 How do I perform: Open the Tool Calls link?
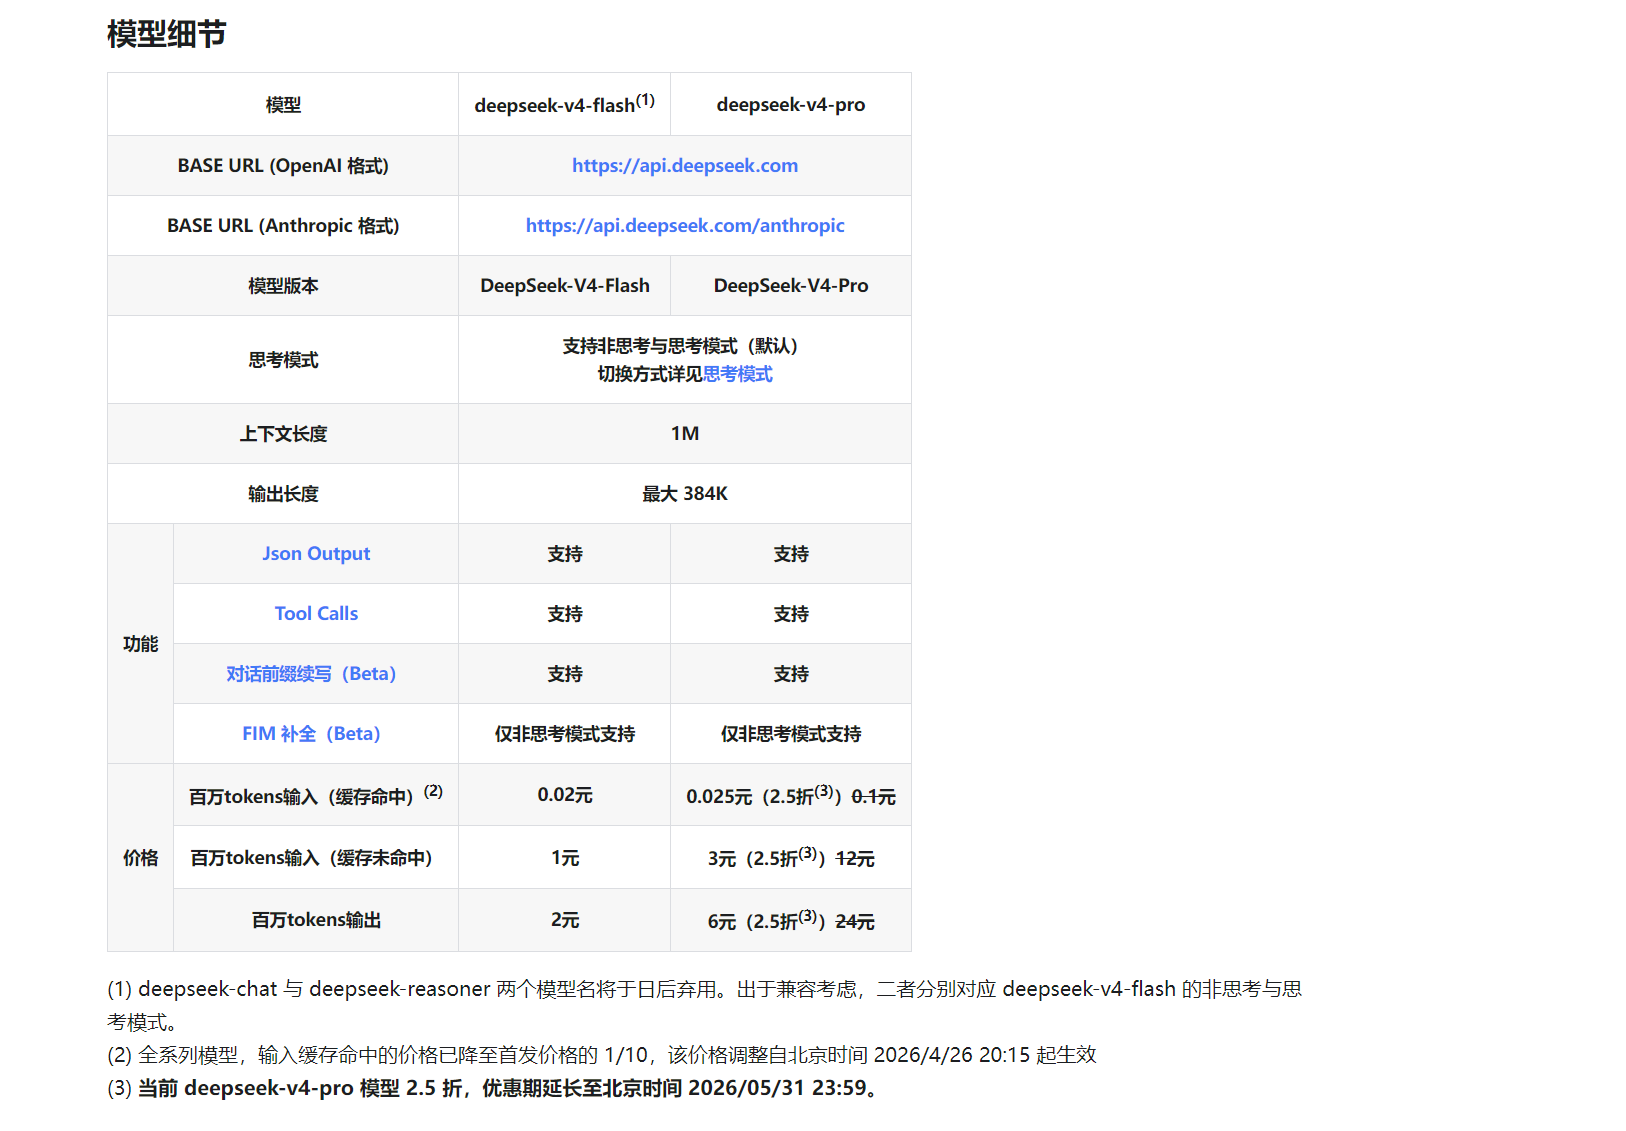[x=316, y=614]
